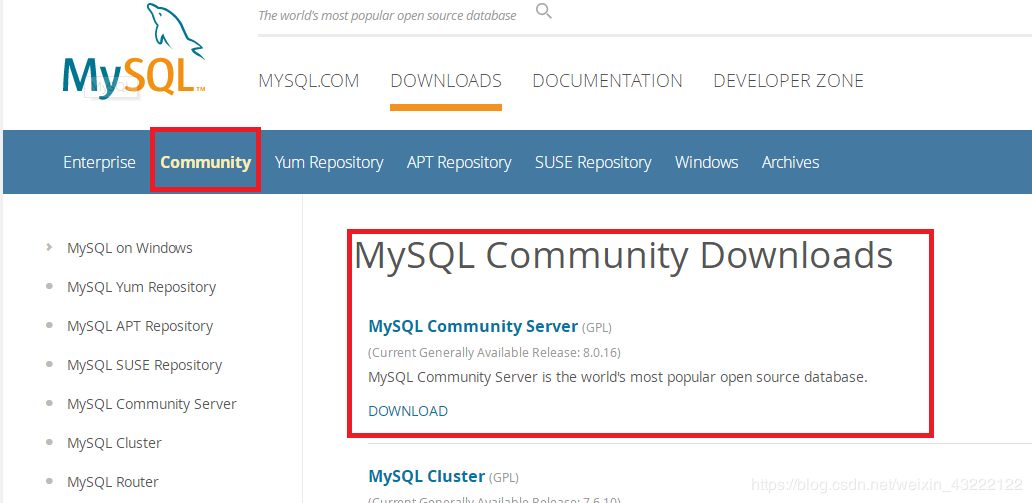Image resolution: width=1032 pixels, height=503 pixels.
Task: Open MySQL Yum Repository sidebar link
Action: 142,287
